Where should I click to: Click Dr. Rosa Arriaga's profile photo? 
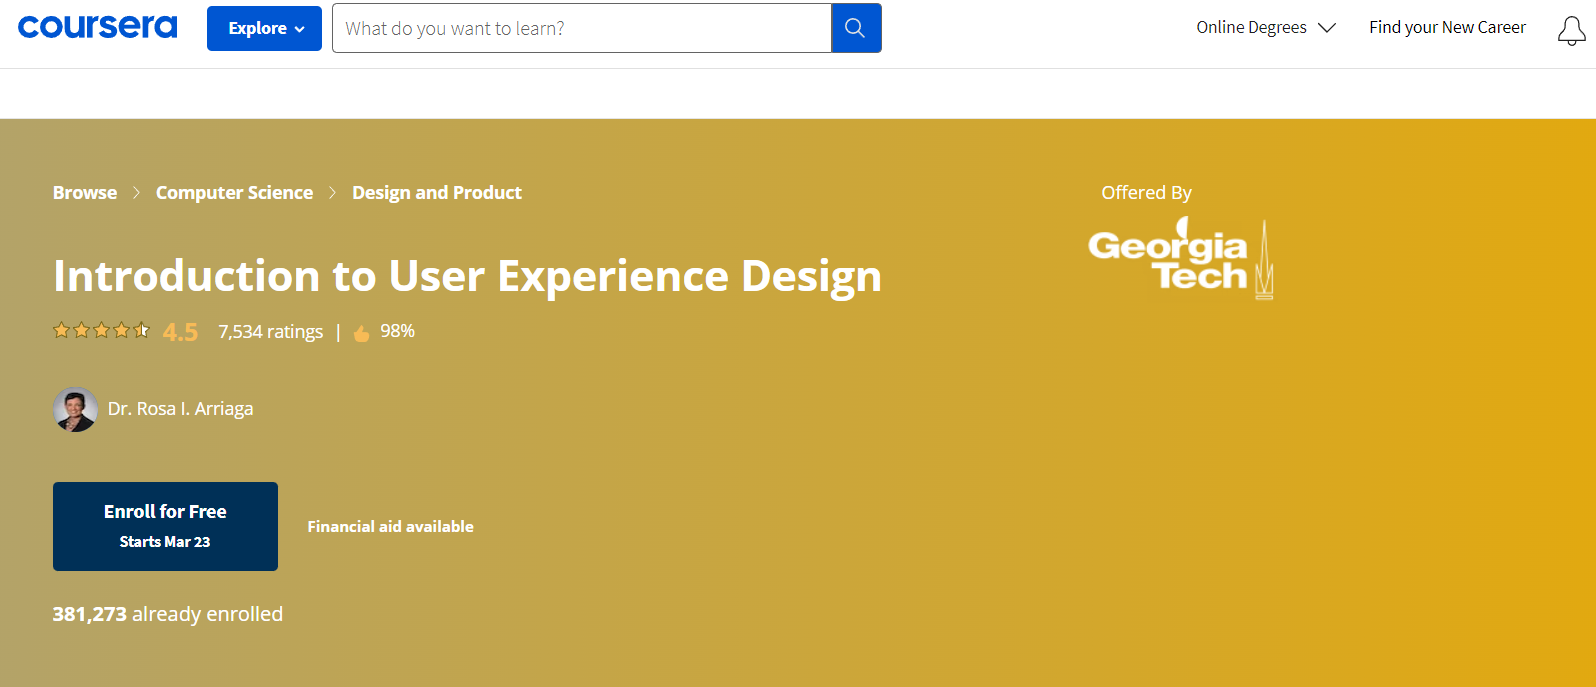[x=75, y=409]
